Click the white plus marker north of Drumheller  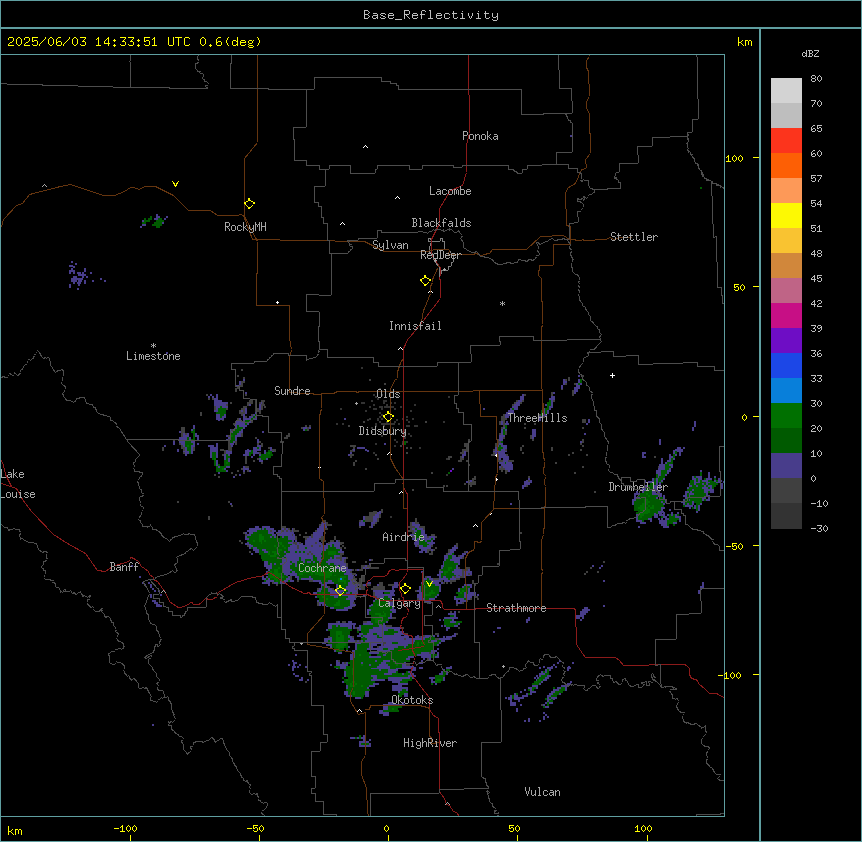(x=612, y=375)
